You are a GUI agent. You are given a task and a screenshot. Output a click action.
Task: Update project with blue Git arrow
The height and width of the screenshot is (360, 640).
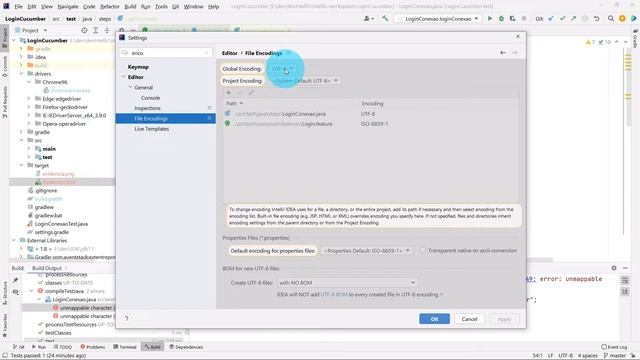pyautogui.click(x=551, y=19)
